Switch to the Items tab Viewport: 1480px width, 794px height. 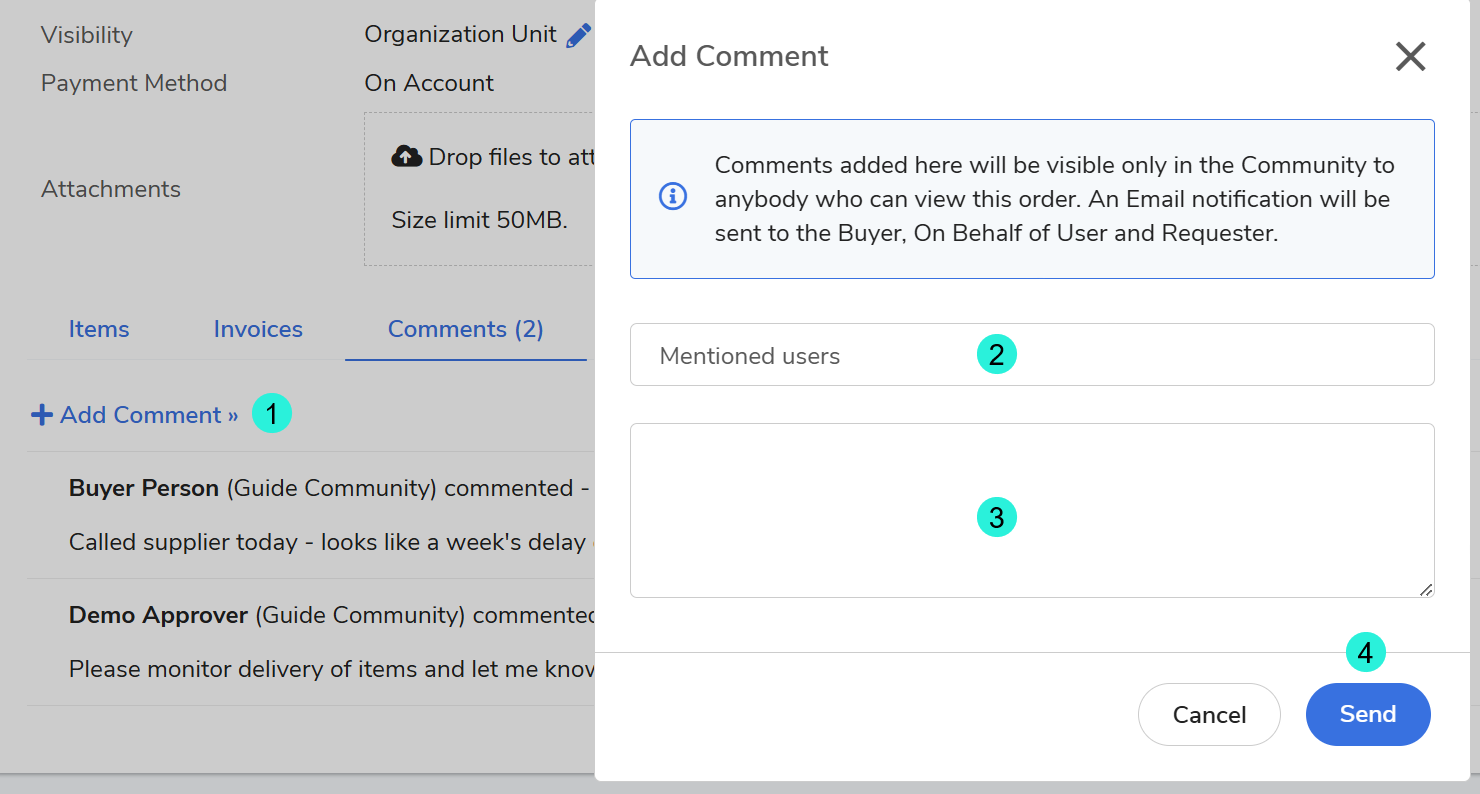[x=99, y=329]
